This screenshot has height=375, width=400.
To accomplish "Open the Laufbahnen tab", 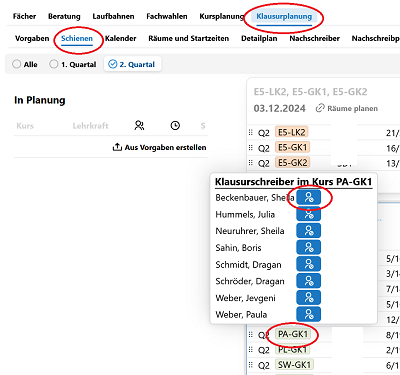I will tap(113, 16).
